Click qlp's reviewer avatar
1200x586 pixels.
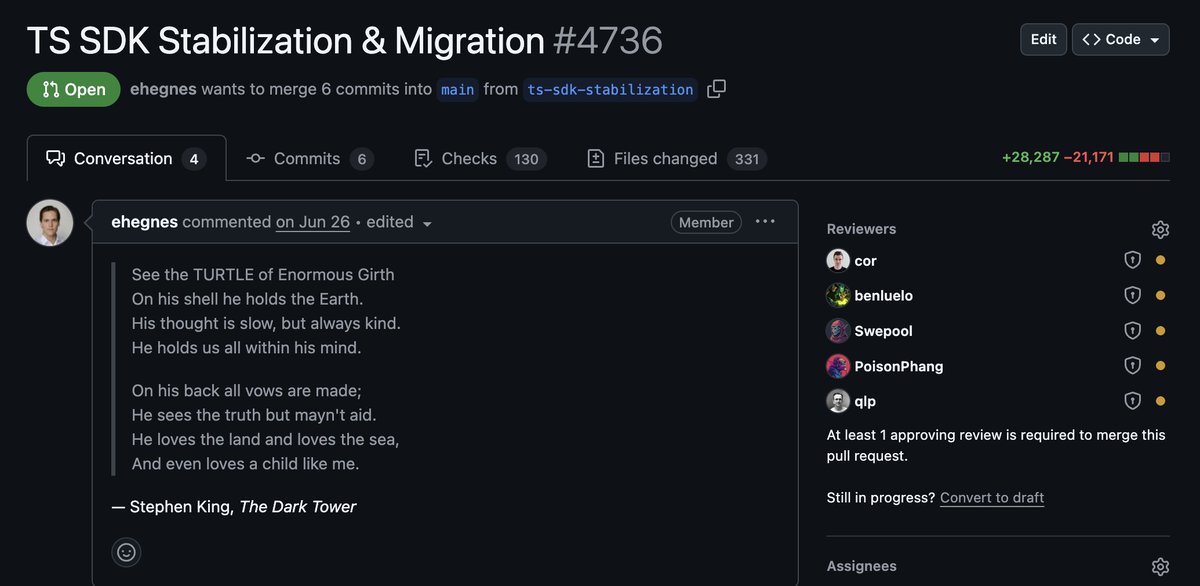pyautogui.click(x=838, y=401)
